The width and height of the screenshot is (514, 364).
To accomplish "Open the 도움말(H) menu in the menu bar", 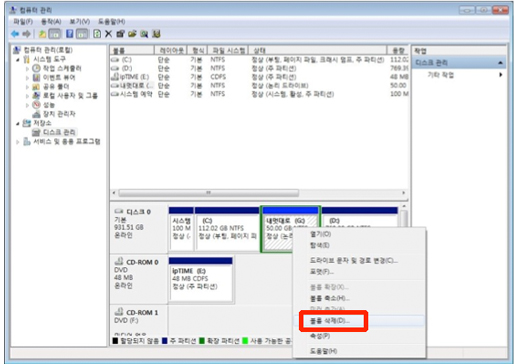I will [111, 22].
